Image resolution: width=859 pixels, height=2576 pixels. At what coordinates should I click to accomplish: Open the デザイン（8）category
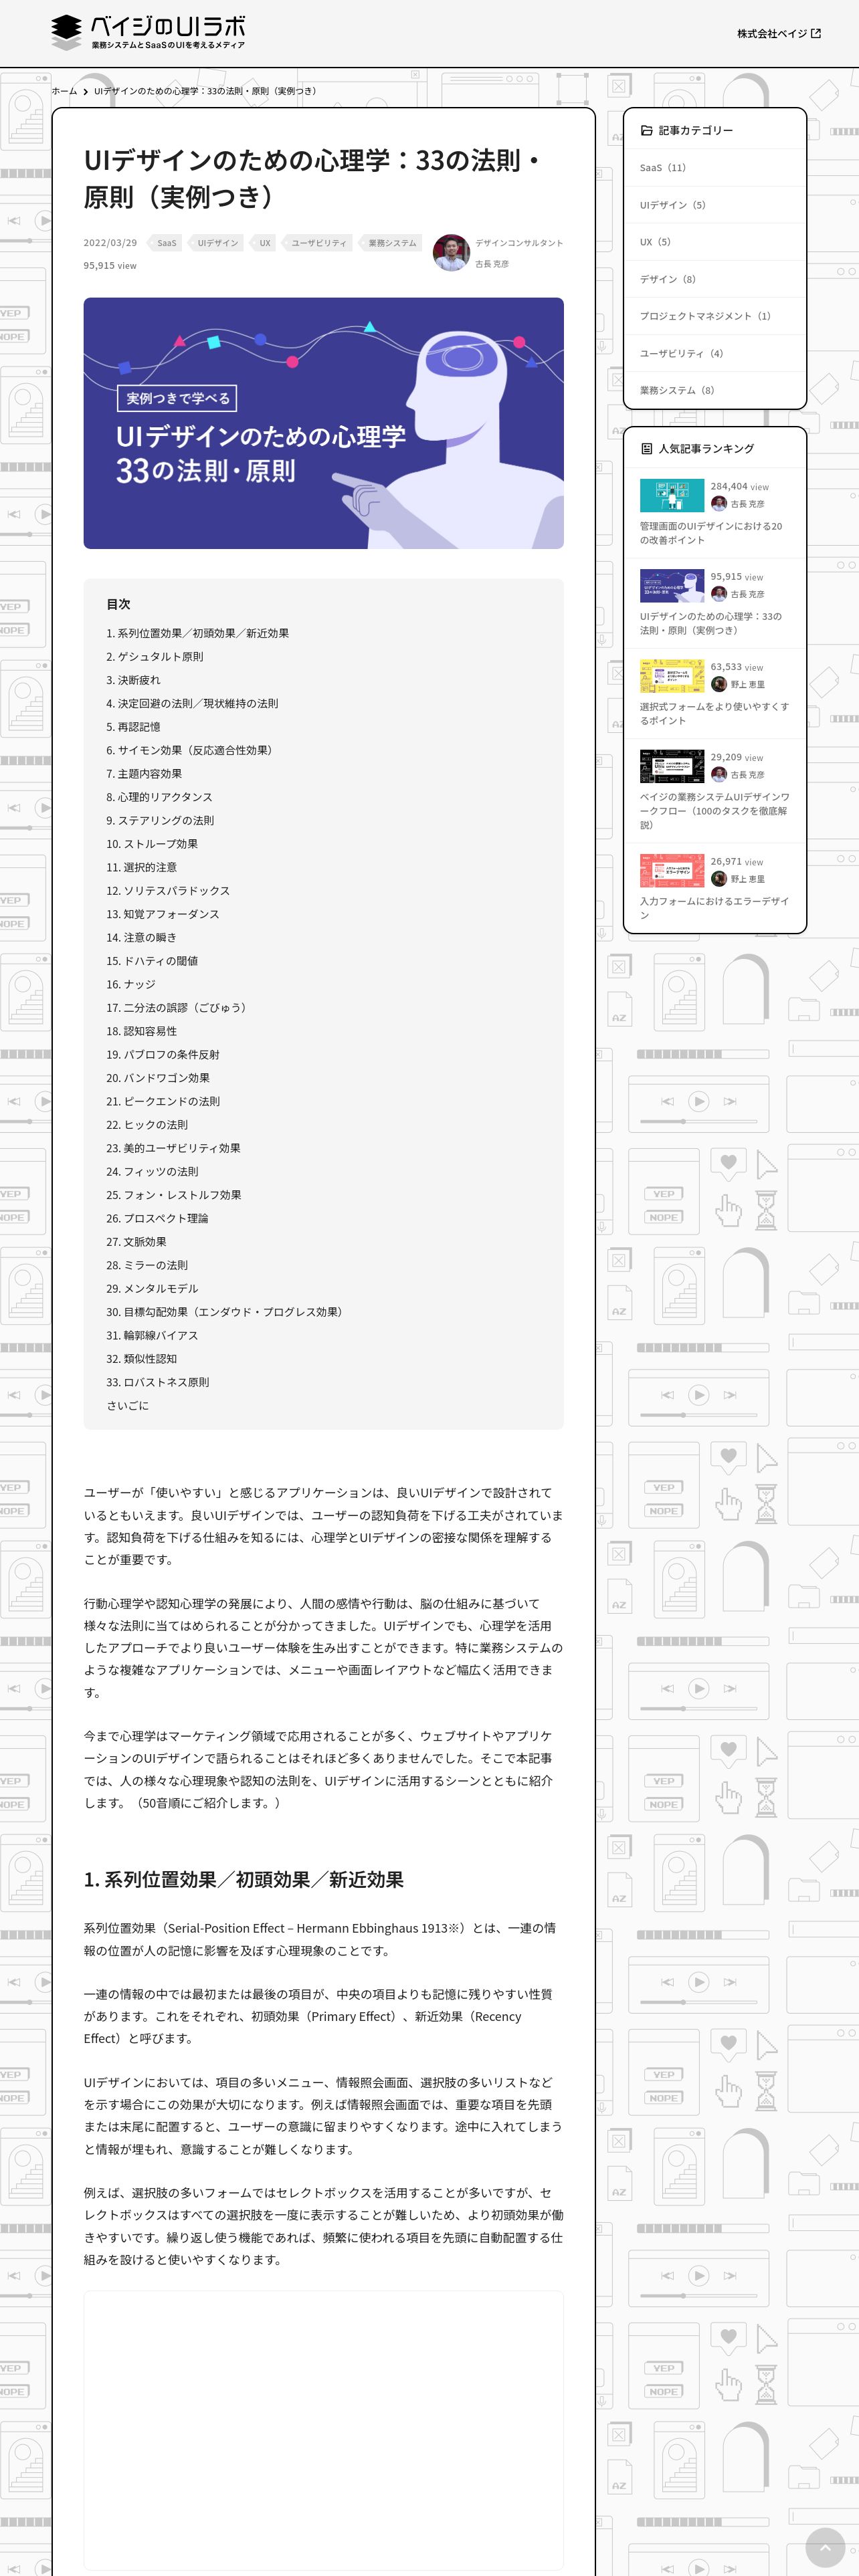click(714, 279)
